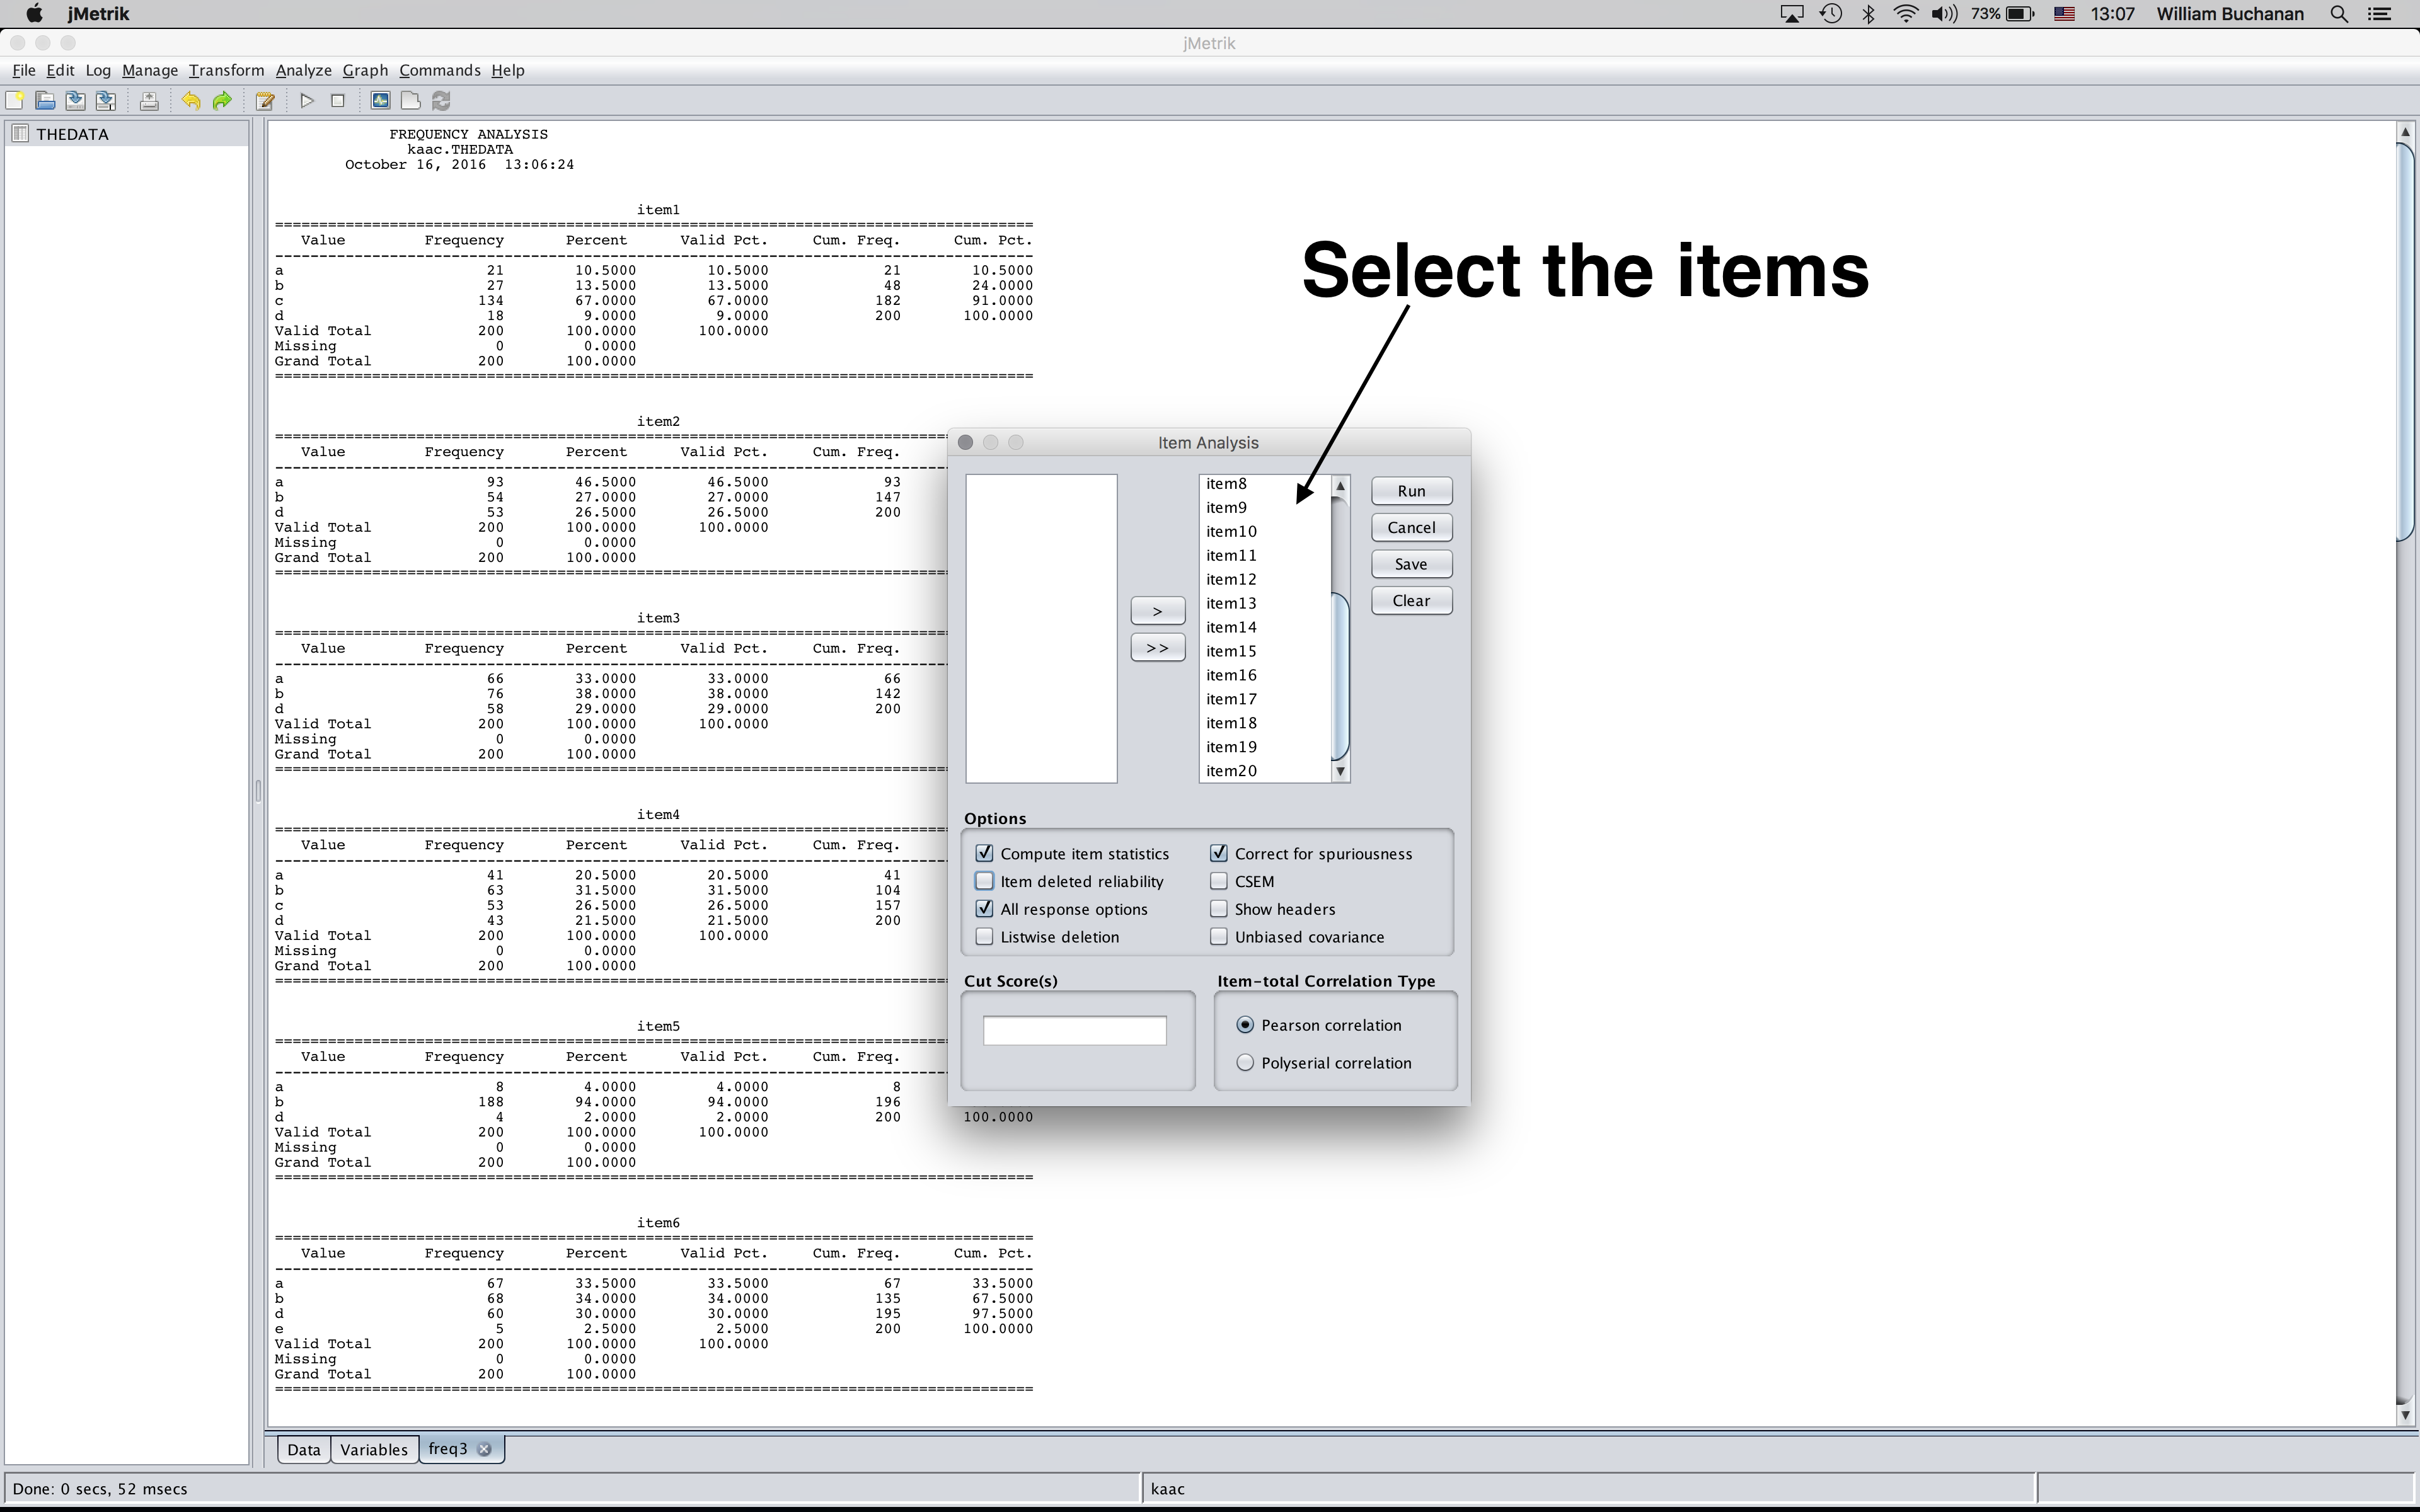Click the volume speaker icon
The width and height of the screenshot is (2420, 1512).
[x=1944, y=14]
